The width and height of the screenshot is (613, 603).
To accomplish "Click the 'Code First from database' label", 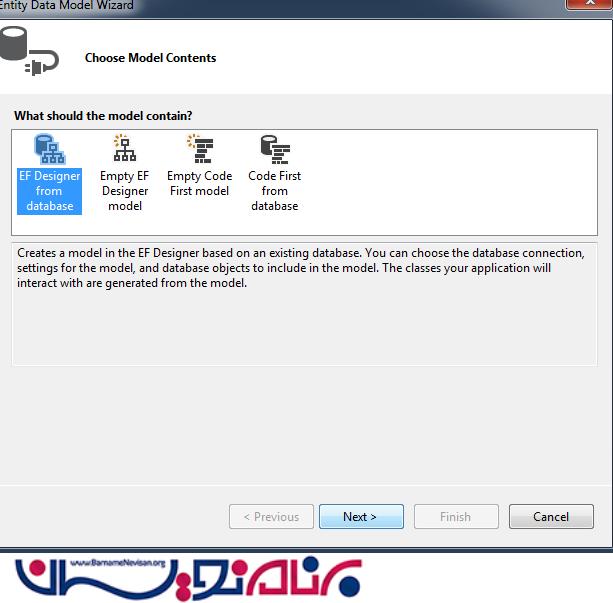I will [x=274, y=191].
